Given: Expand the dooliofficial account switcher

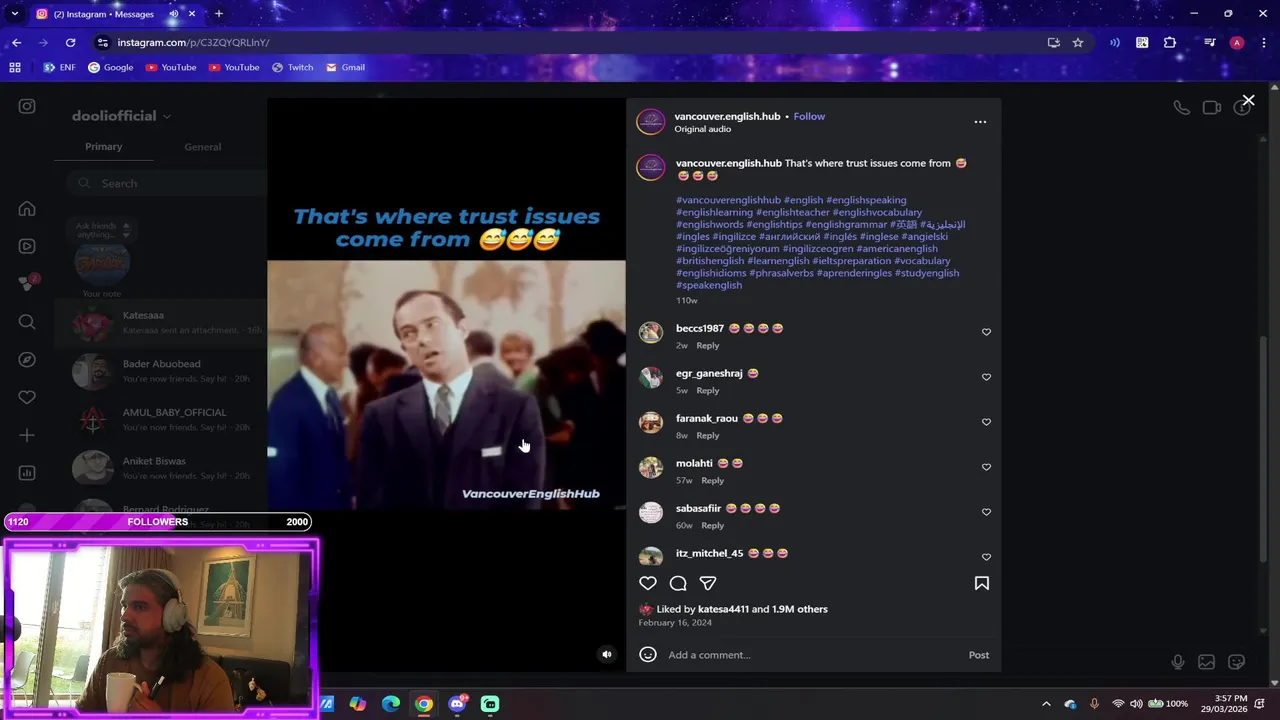Looking at the screenshot, I should (121, 116).
